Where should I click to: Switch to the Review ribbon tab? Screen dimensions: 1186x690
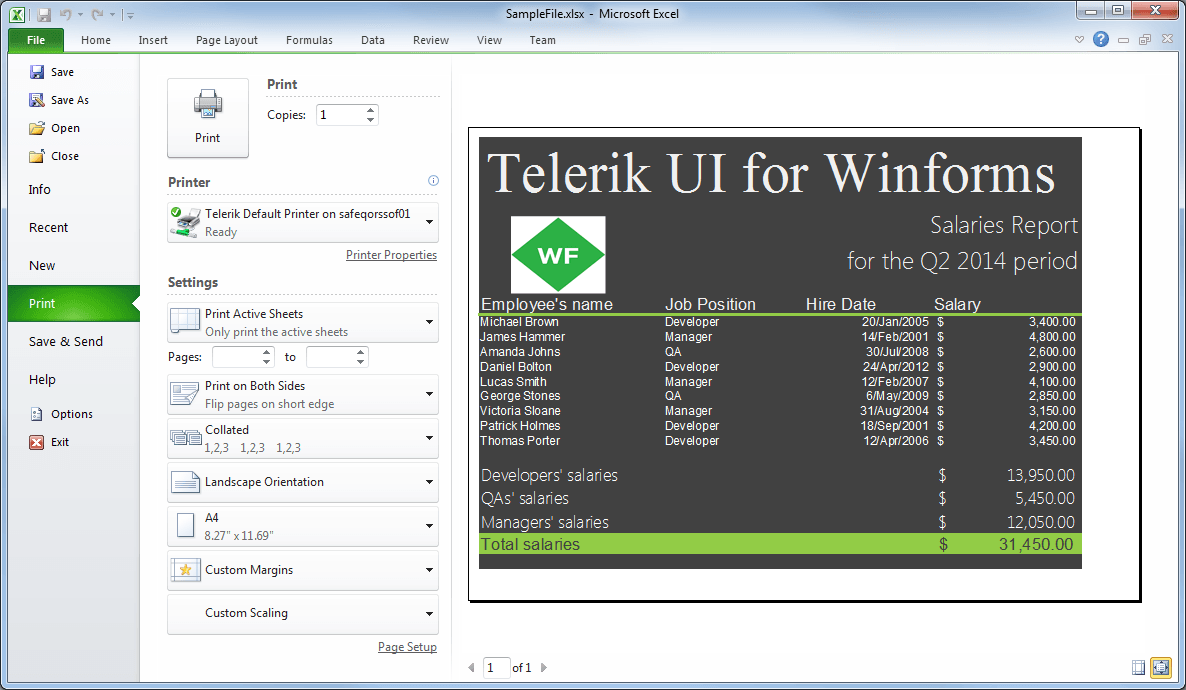[431, 40]
